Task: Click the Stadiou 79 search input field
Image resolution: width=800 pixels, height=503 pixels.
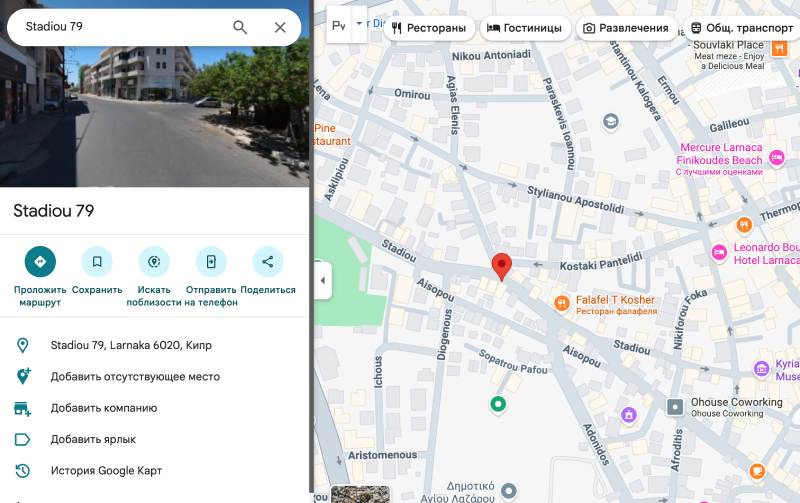Action: click(120, 27)
